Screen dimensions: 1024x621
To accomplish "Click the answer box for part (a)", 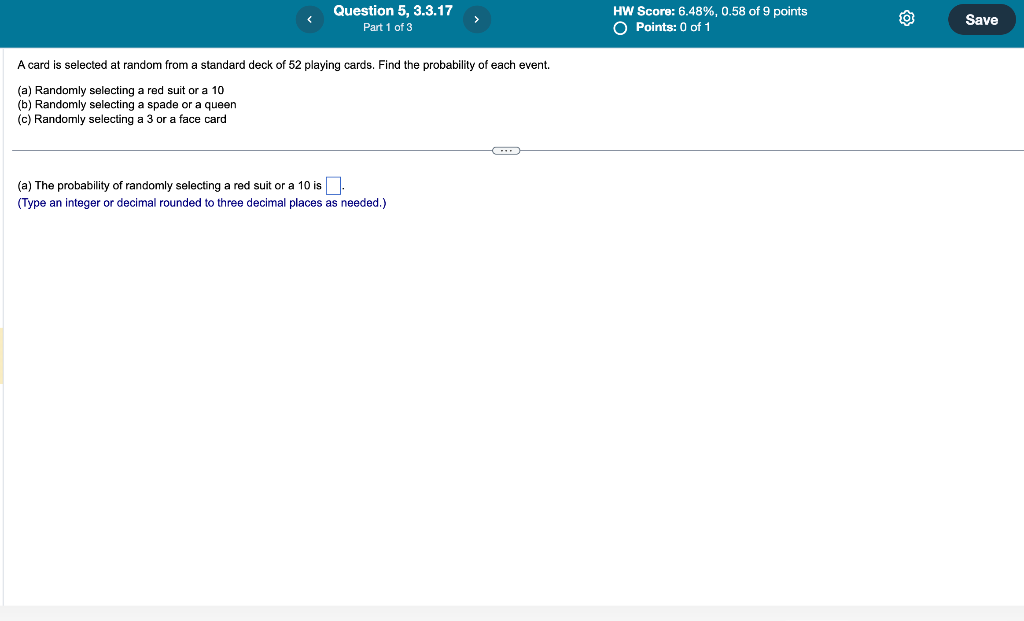I will 333,186.
